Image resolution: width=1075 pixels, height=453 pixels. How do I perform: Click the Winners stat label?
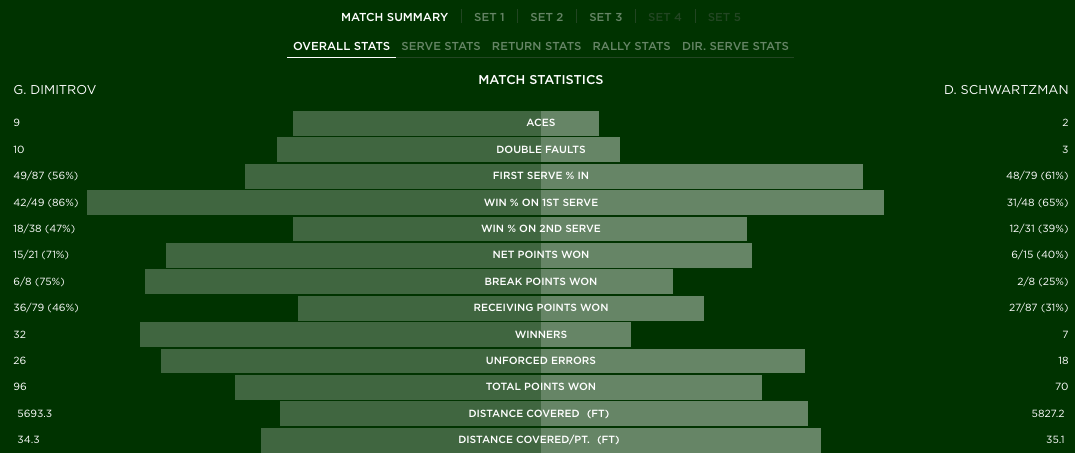[x=541, y=335]
